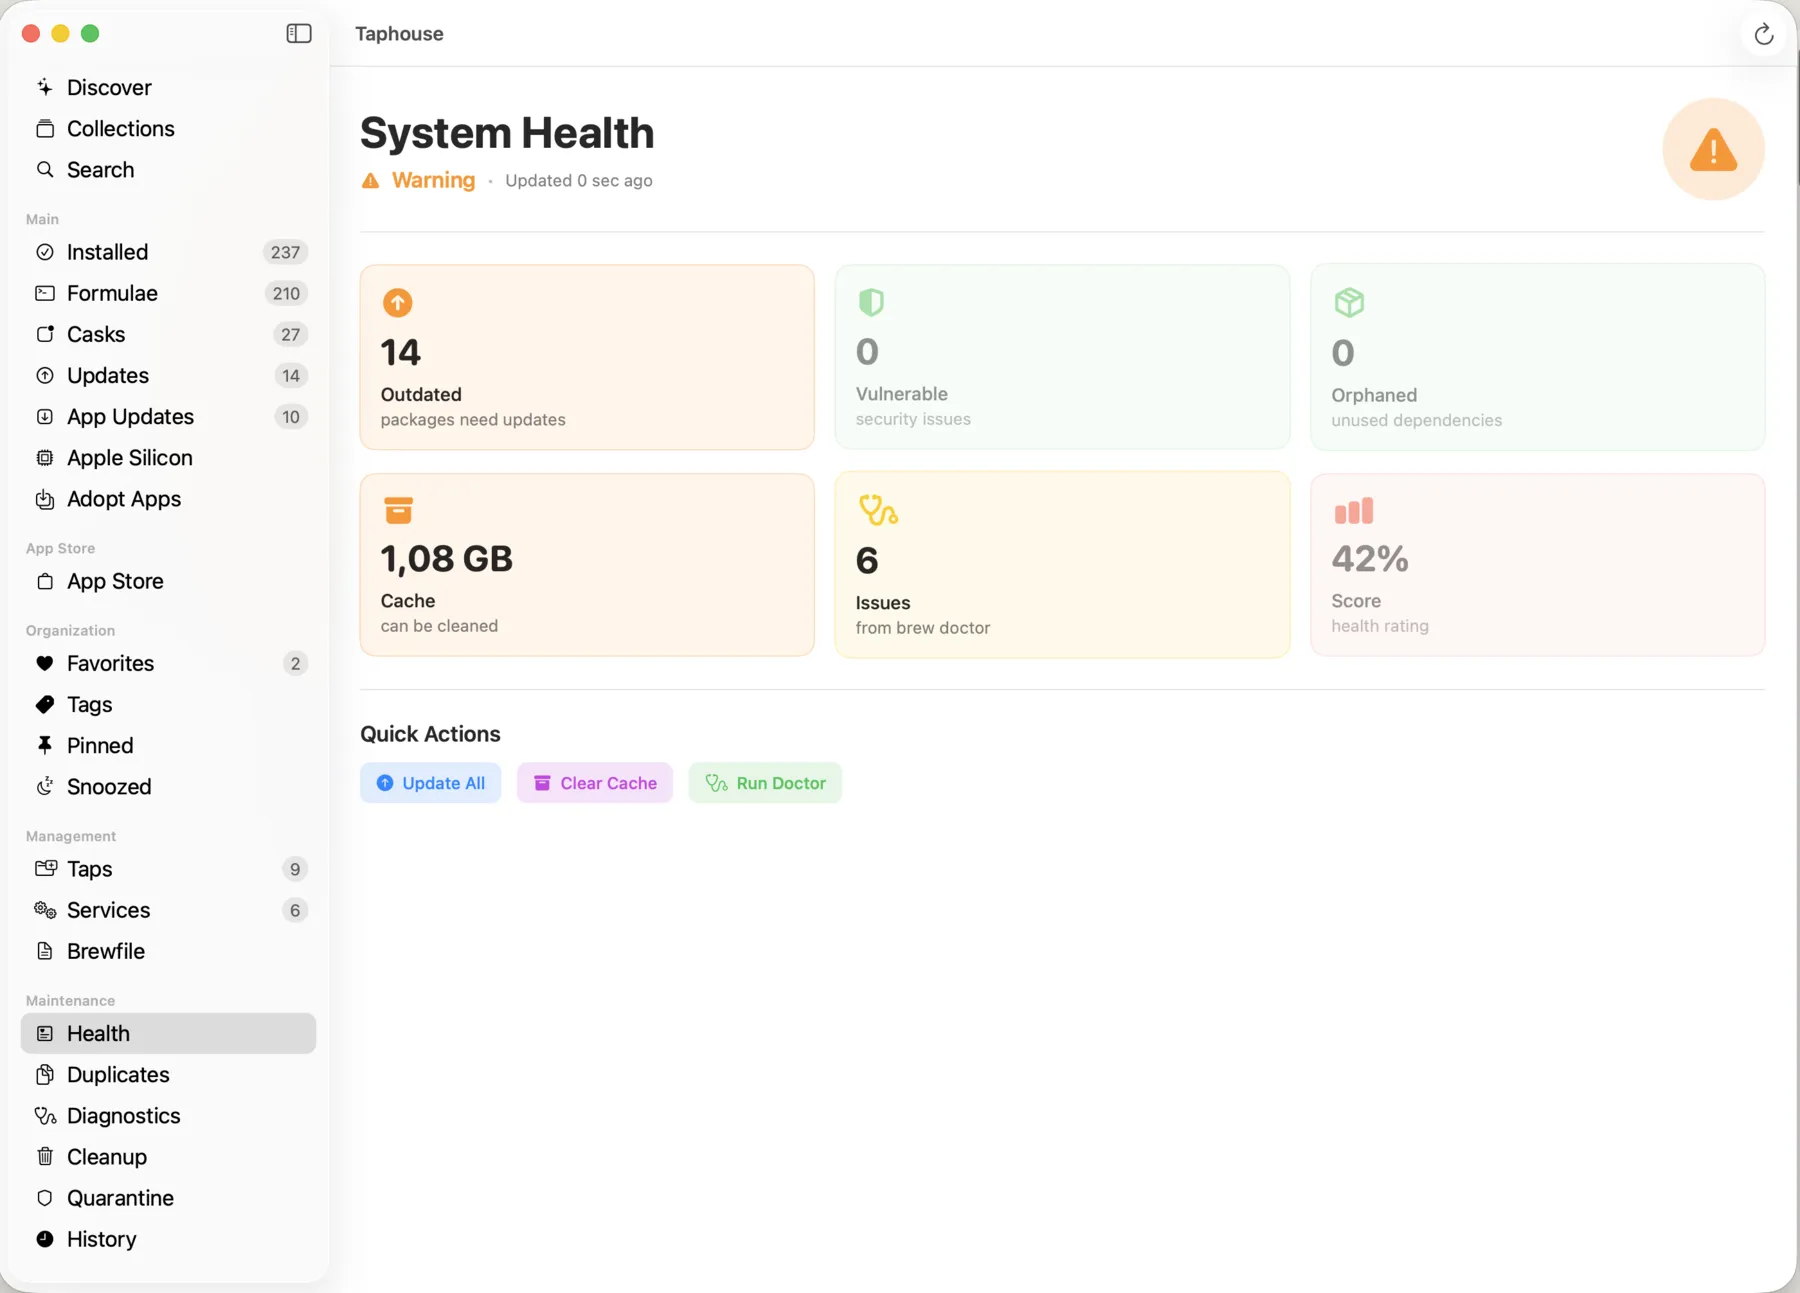1800x1293 pixels.
Task: Open the 6 Issues brew doctor card
Action: (x=1062, y=565)
